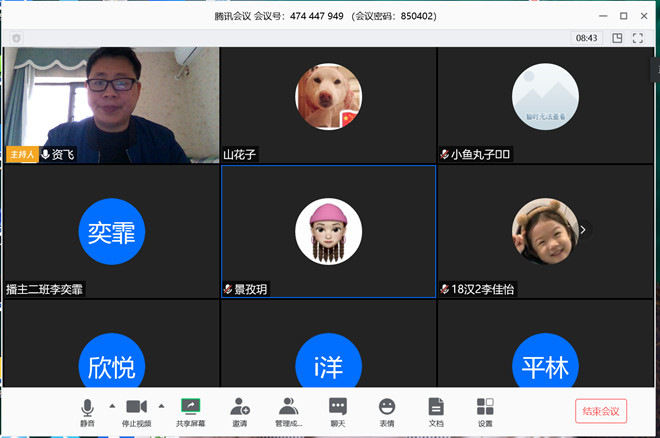Image resolution: width=660 pixels, height=438 pixels.
Task: Open the Documents (文档) panel
Action: coord(436,411)
